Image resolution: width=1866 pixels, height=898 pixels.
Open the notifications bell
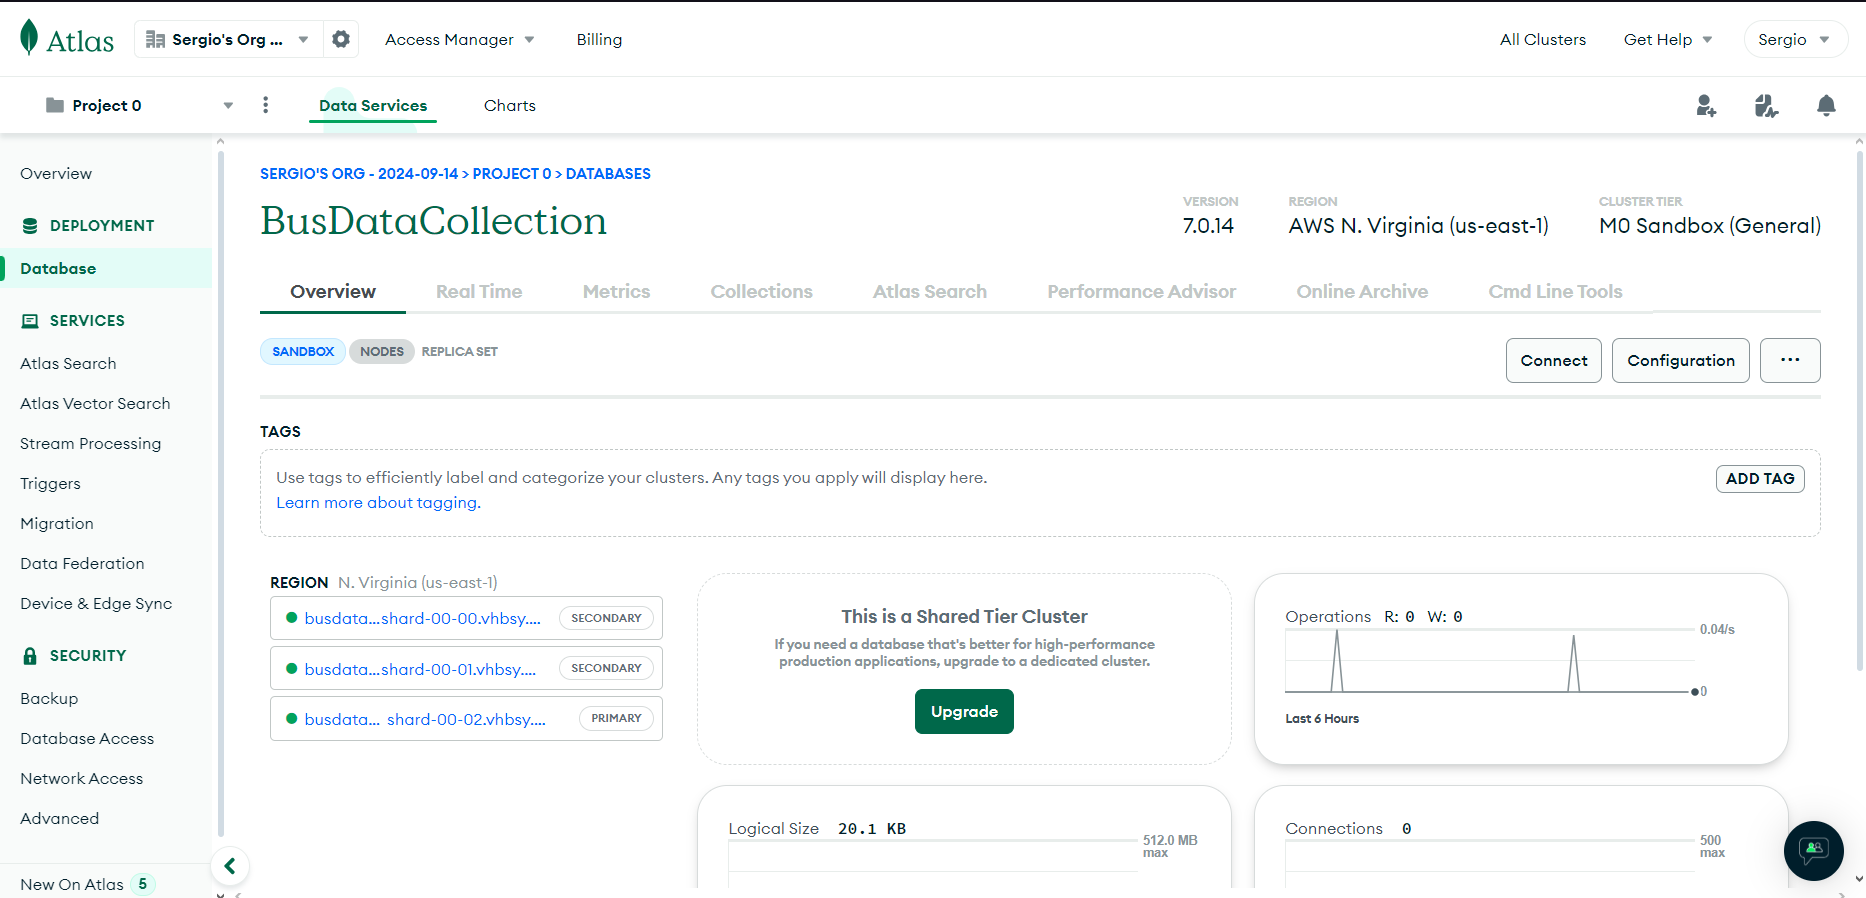point(1826,105)
